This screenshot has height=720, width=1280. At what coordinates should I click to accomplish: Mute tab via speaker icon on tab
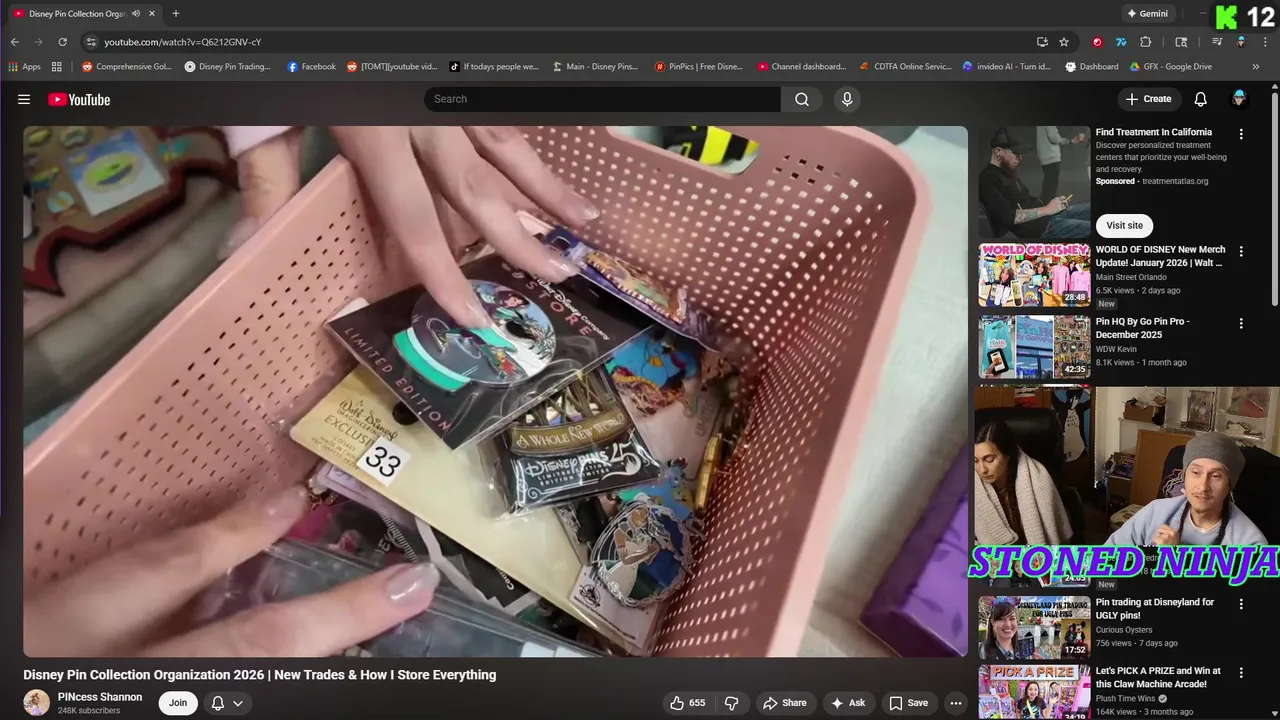(x=135, y=14)
